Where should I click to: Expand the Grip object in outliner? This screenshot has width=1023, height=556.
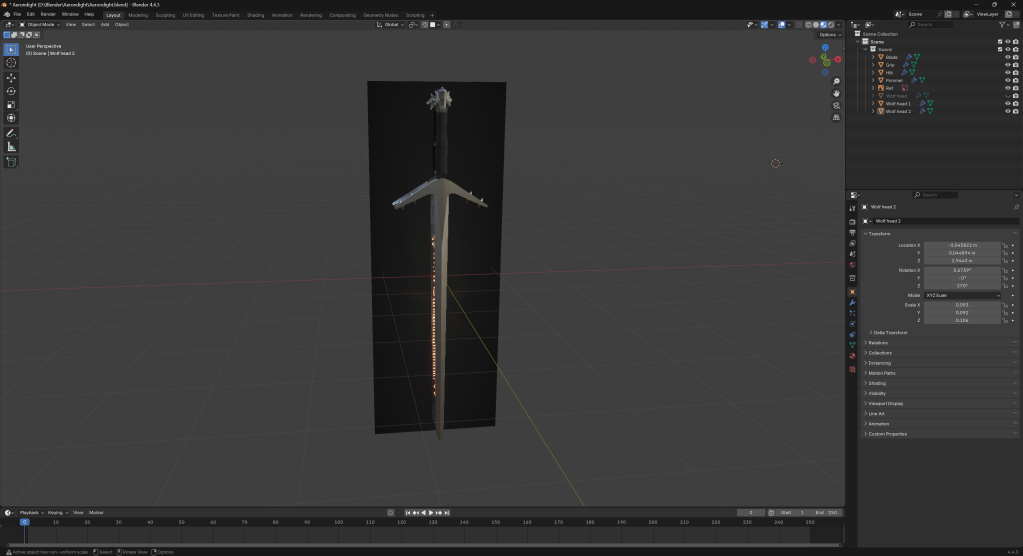873,65
